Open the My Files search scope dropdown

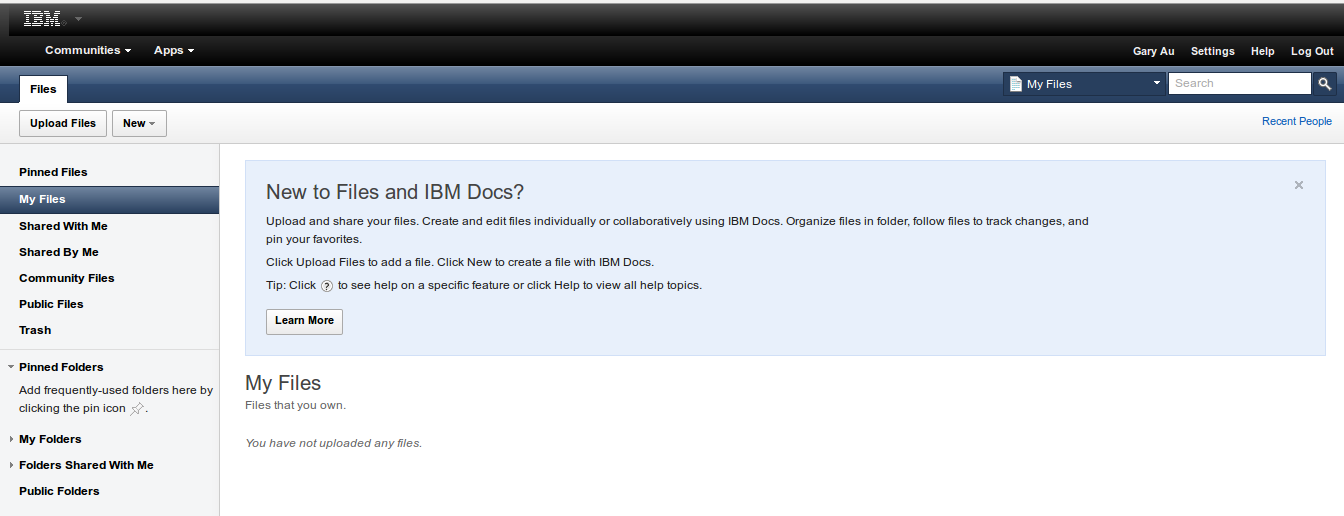click(x=1085, y=84)
